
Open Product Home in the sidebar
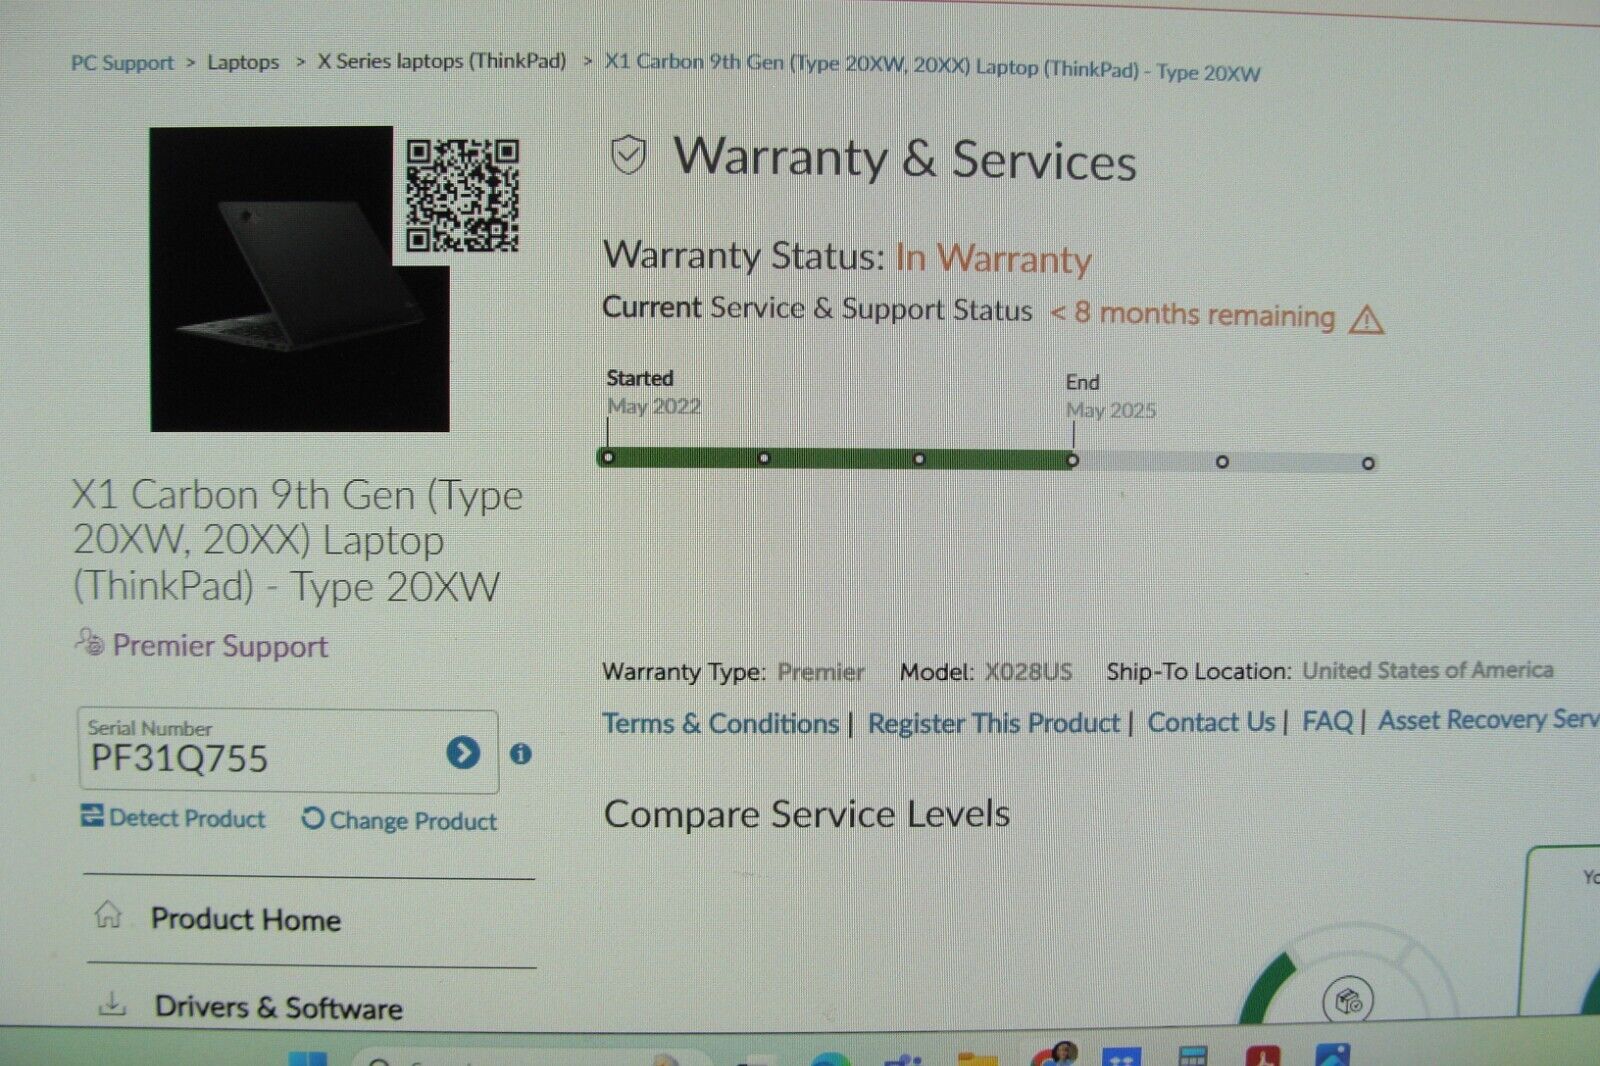[246, 919]
